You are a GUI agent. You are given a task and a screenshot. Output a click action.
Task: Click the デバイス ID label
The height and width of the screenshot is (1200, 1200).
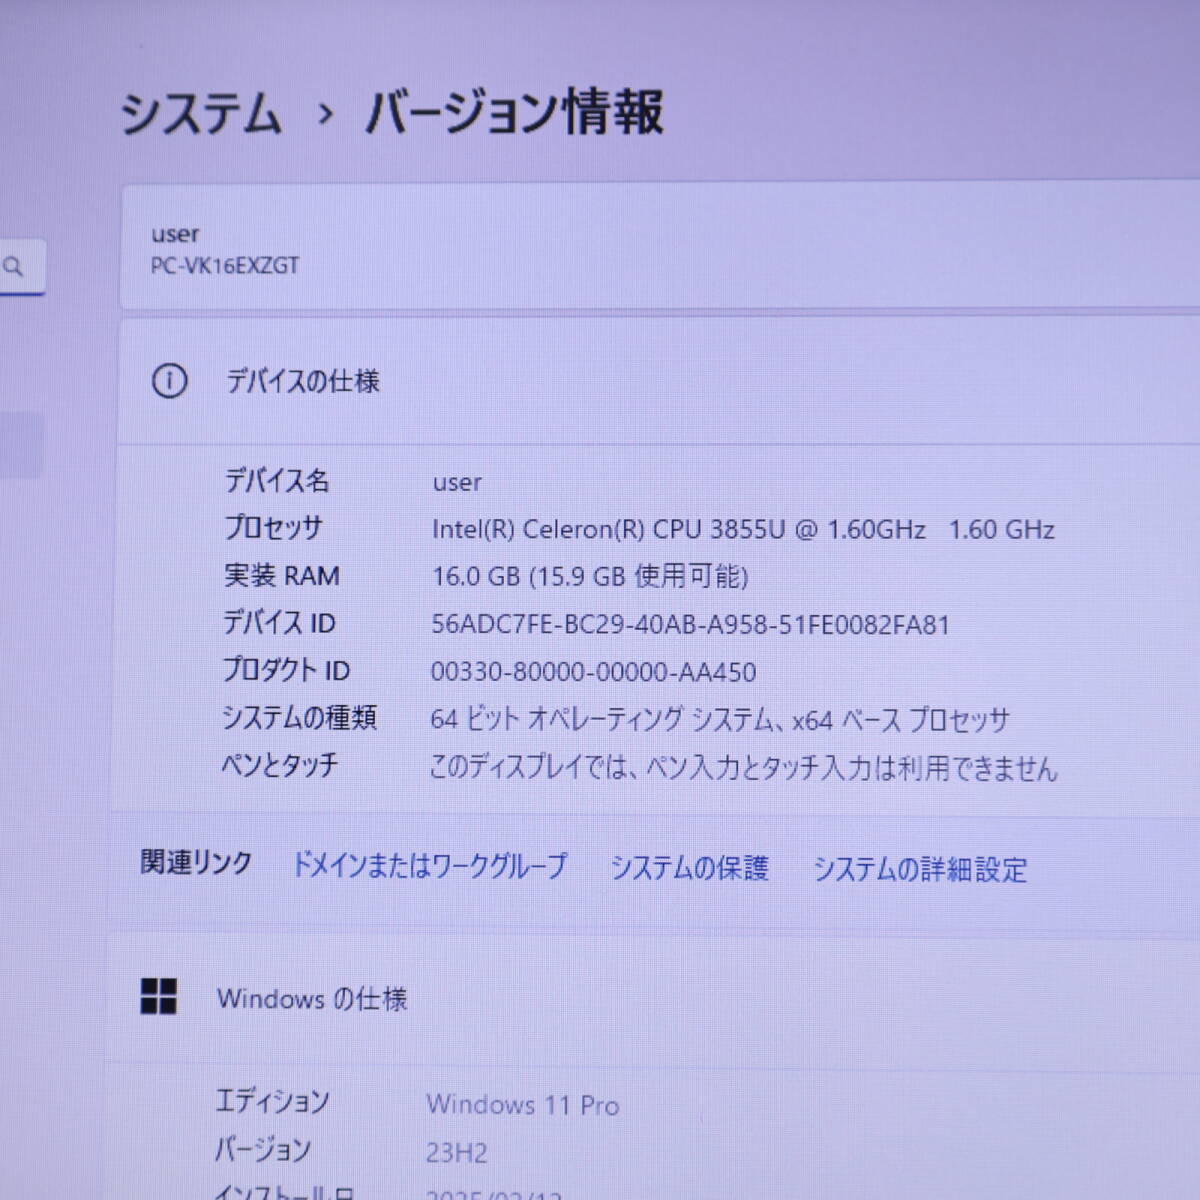pos(278,623)
